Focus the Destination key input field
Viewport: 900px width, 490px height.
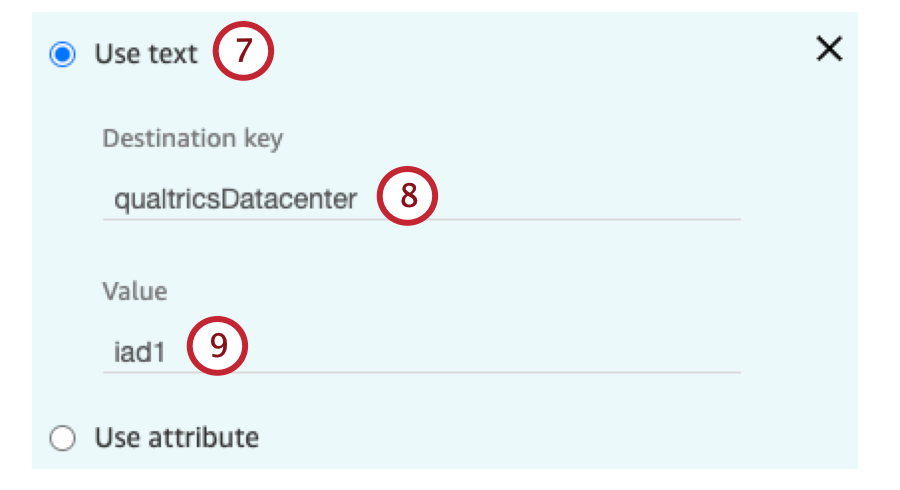(x=422, y=199)
